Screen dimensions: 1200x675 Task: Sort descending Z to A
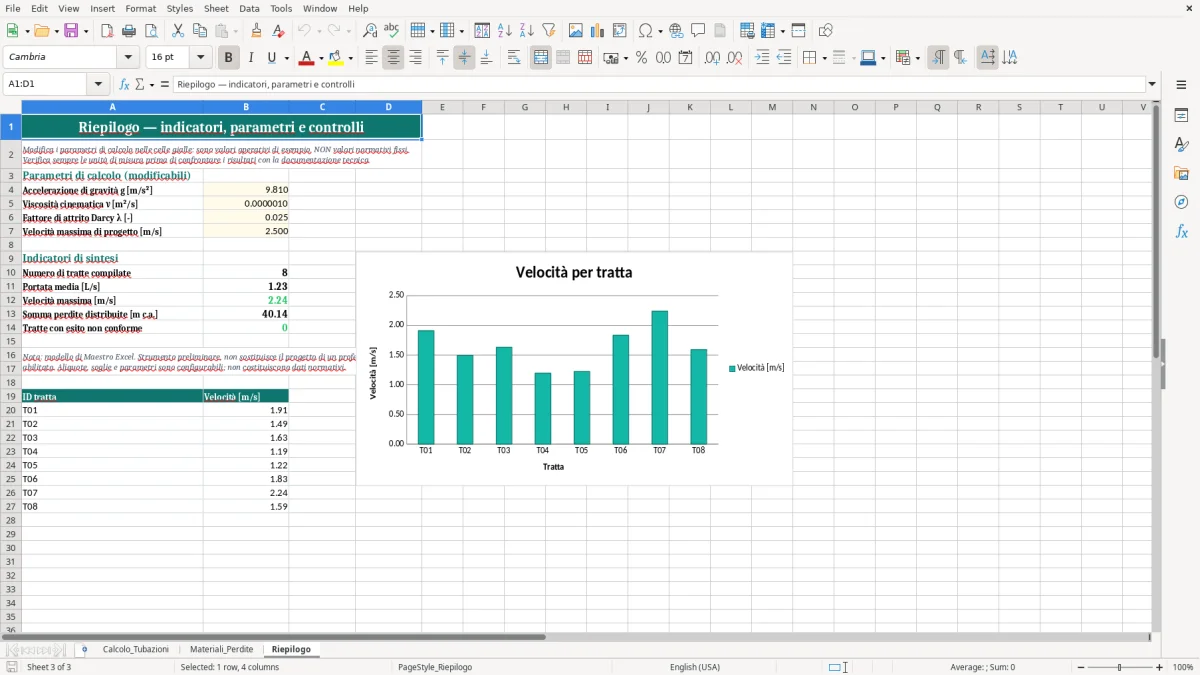pyautogui.click(x=527, y=31)
